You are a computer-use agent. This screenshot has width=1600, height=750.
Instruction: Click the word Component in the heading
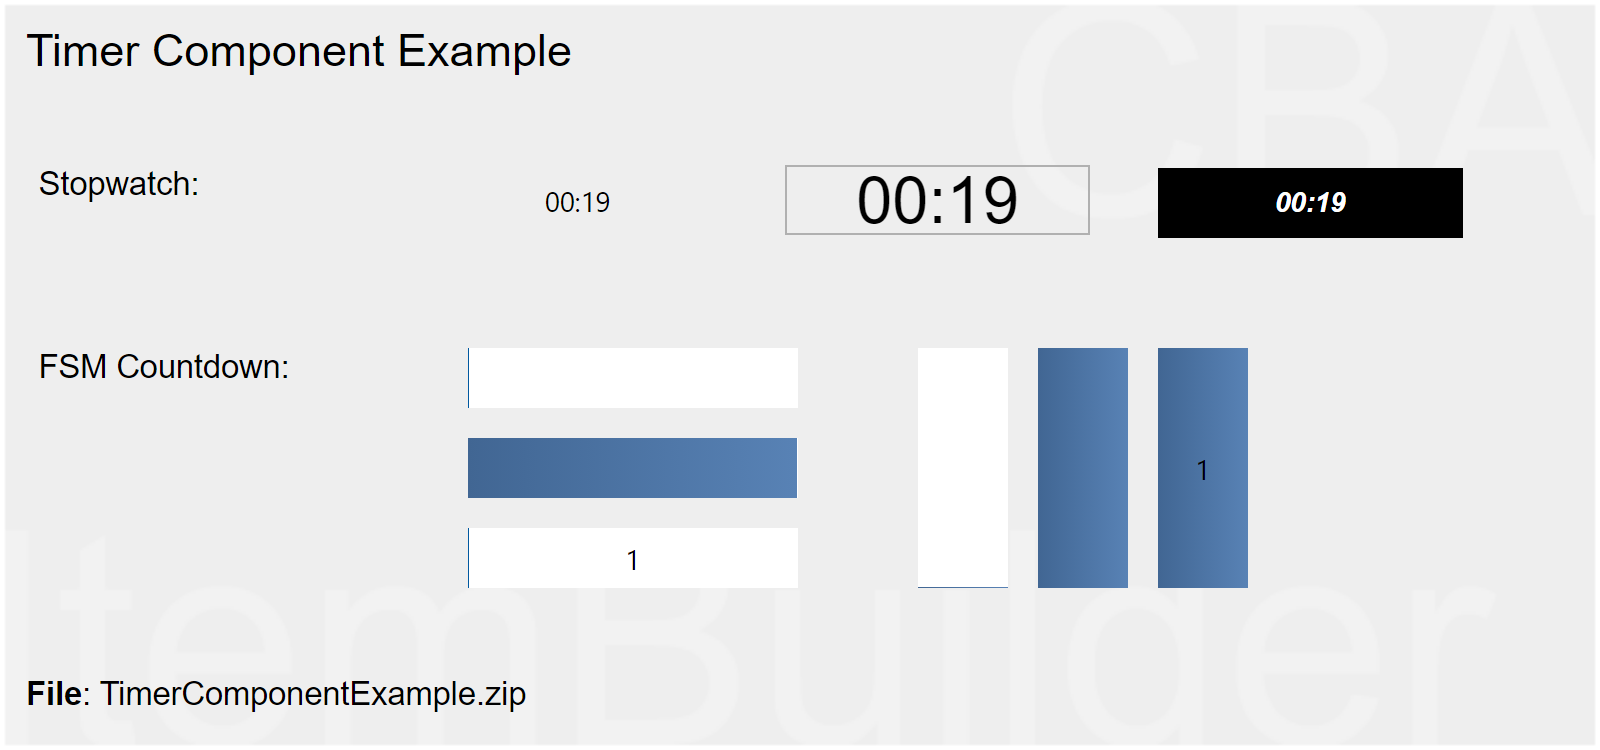tap(268, 51)
